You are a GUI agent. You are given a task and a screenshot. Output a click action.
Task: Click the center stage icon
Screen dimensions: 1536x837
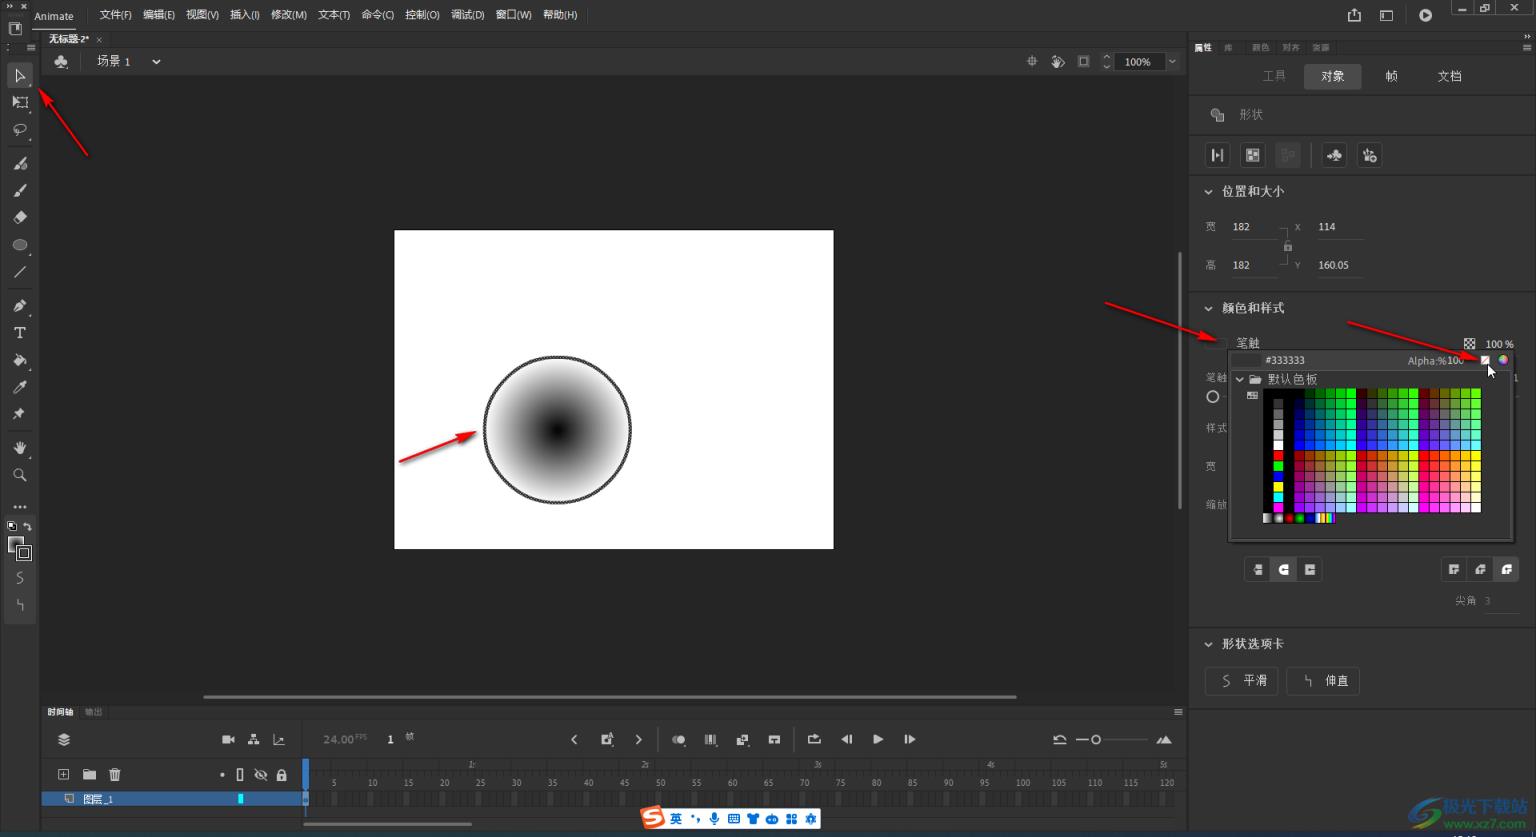point(1032,62)
